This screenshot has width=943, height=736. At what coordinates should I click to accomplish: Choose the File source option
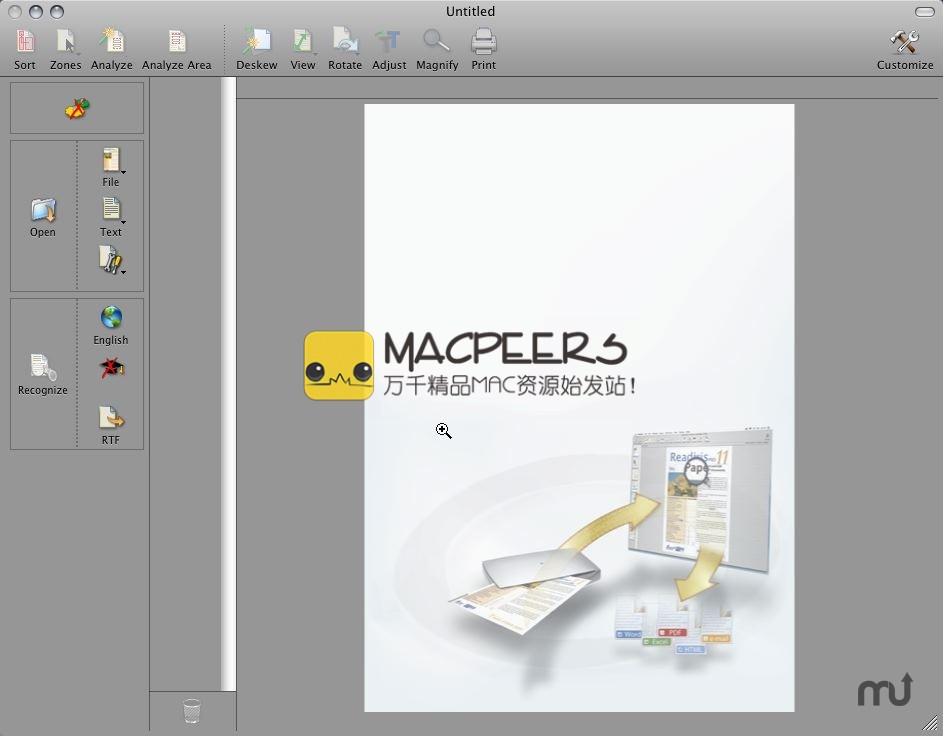pos(111,165)
